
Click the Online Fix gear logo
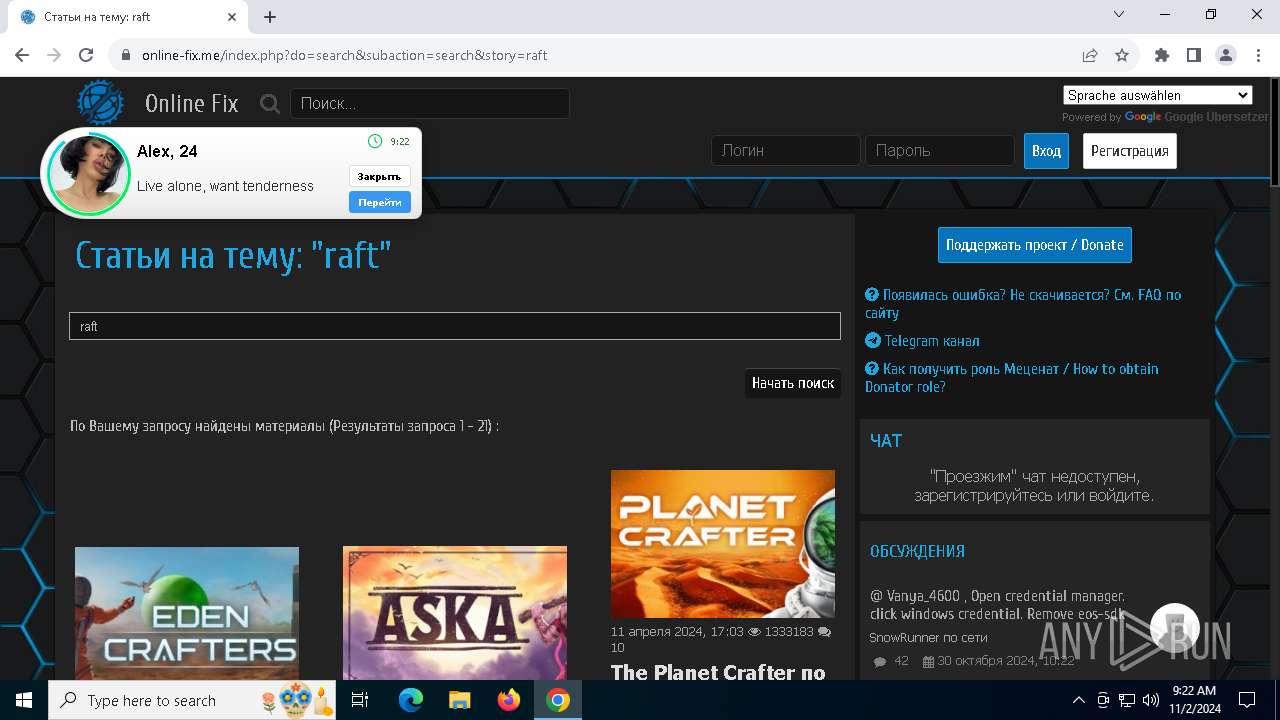click(101, 102)
